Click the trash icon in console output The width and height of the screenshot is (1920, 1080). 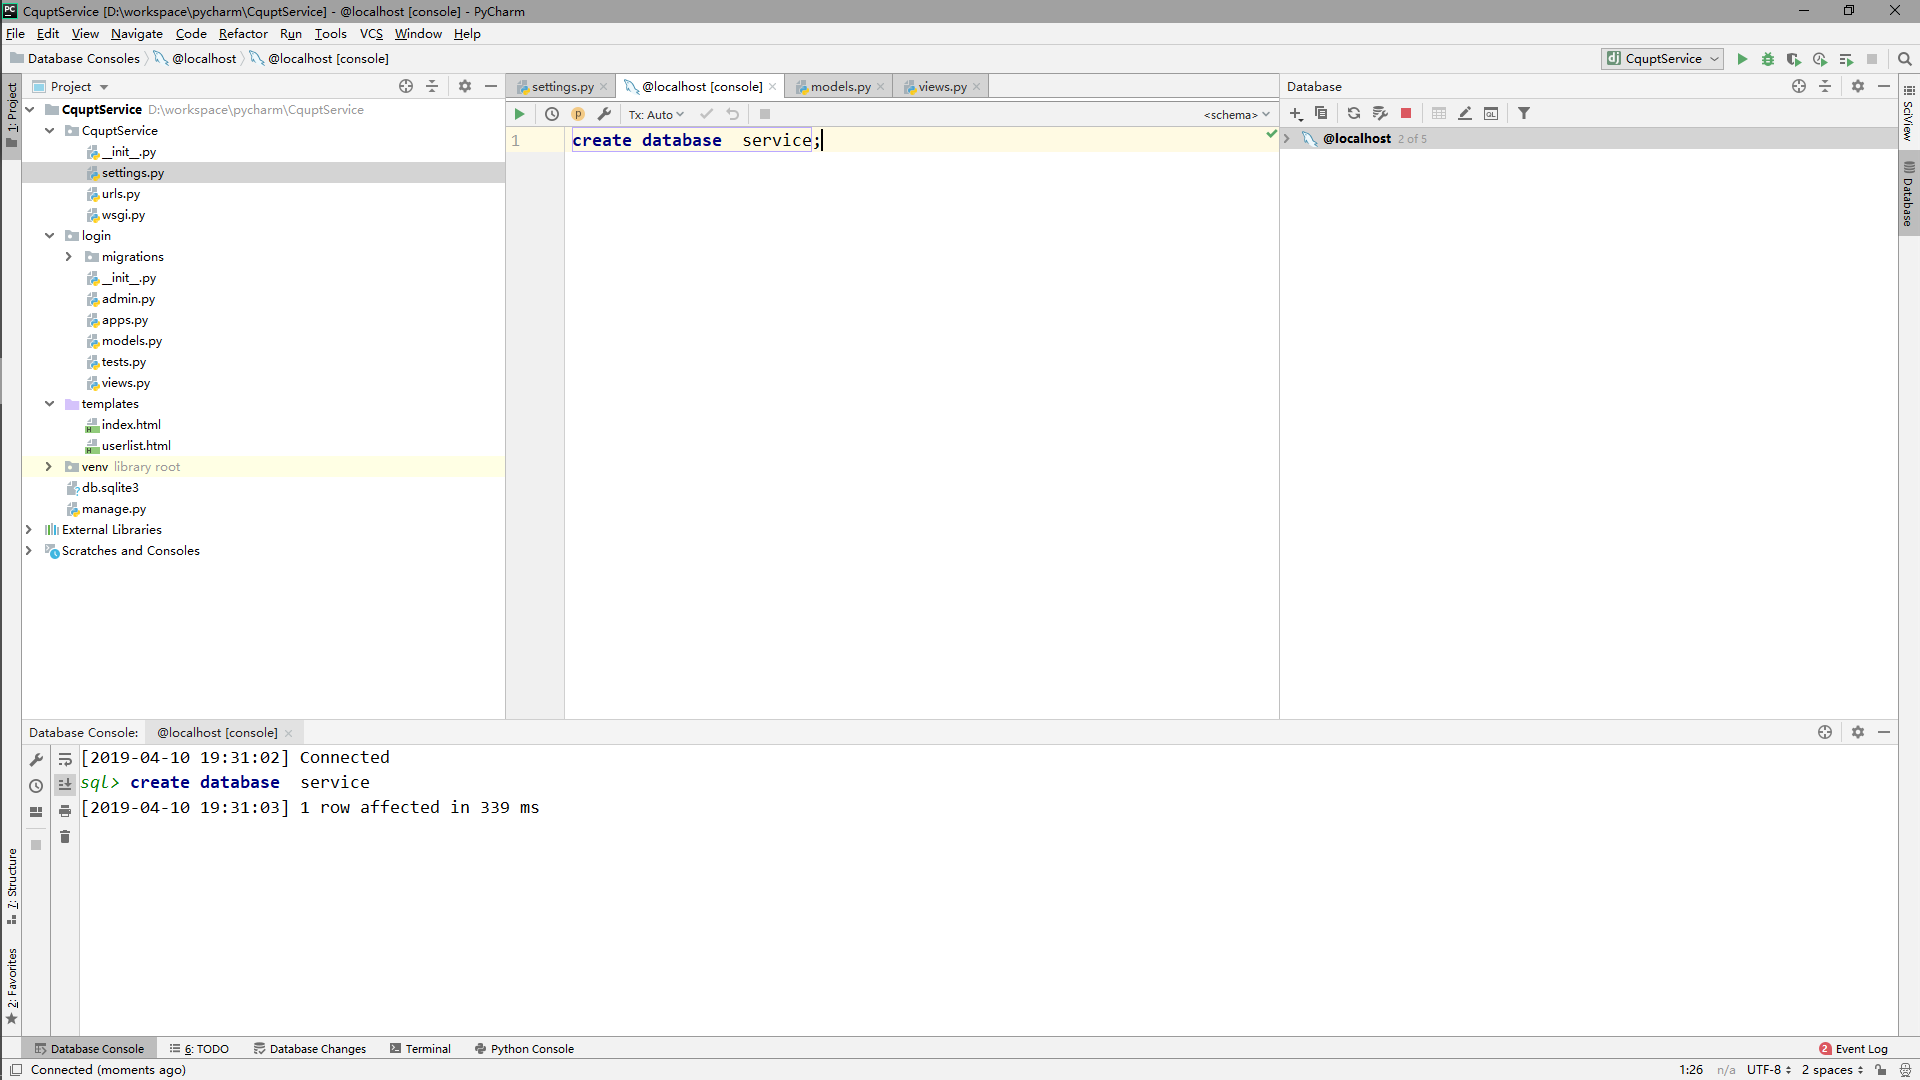tap(65, 837)
